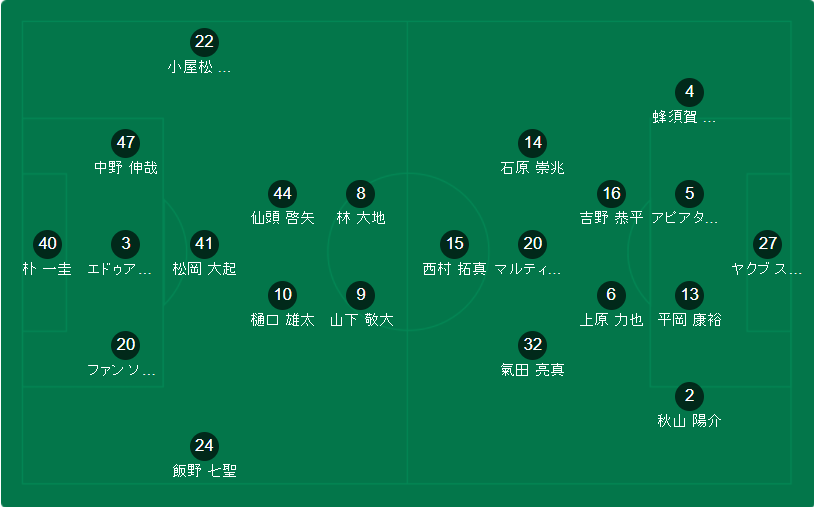Open player name 樋口 雄太

pos(282,320)
